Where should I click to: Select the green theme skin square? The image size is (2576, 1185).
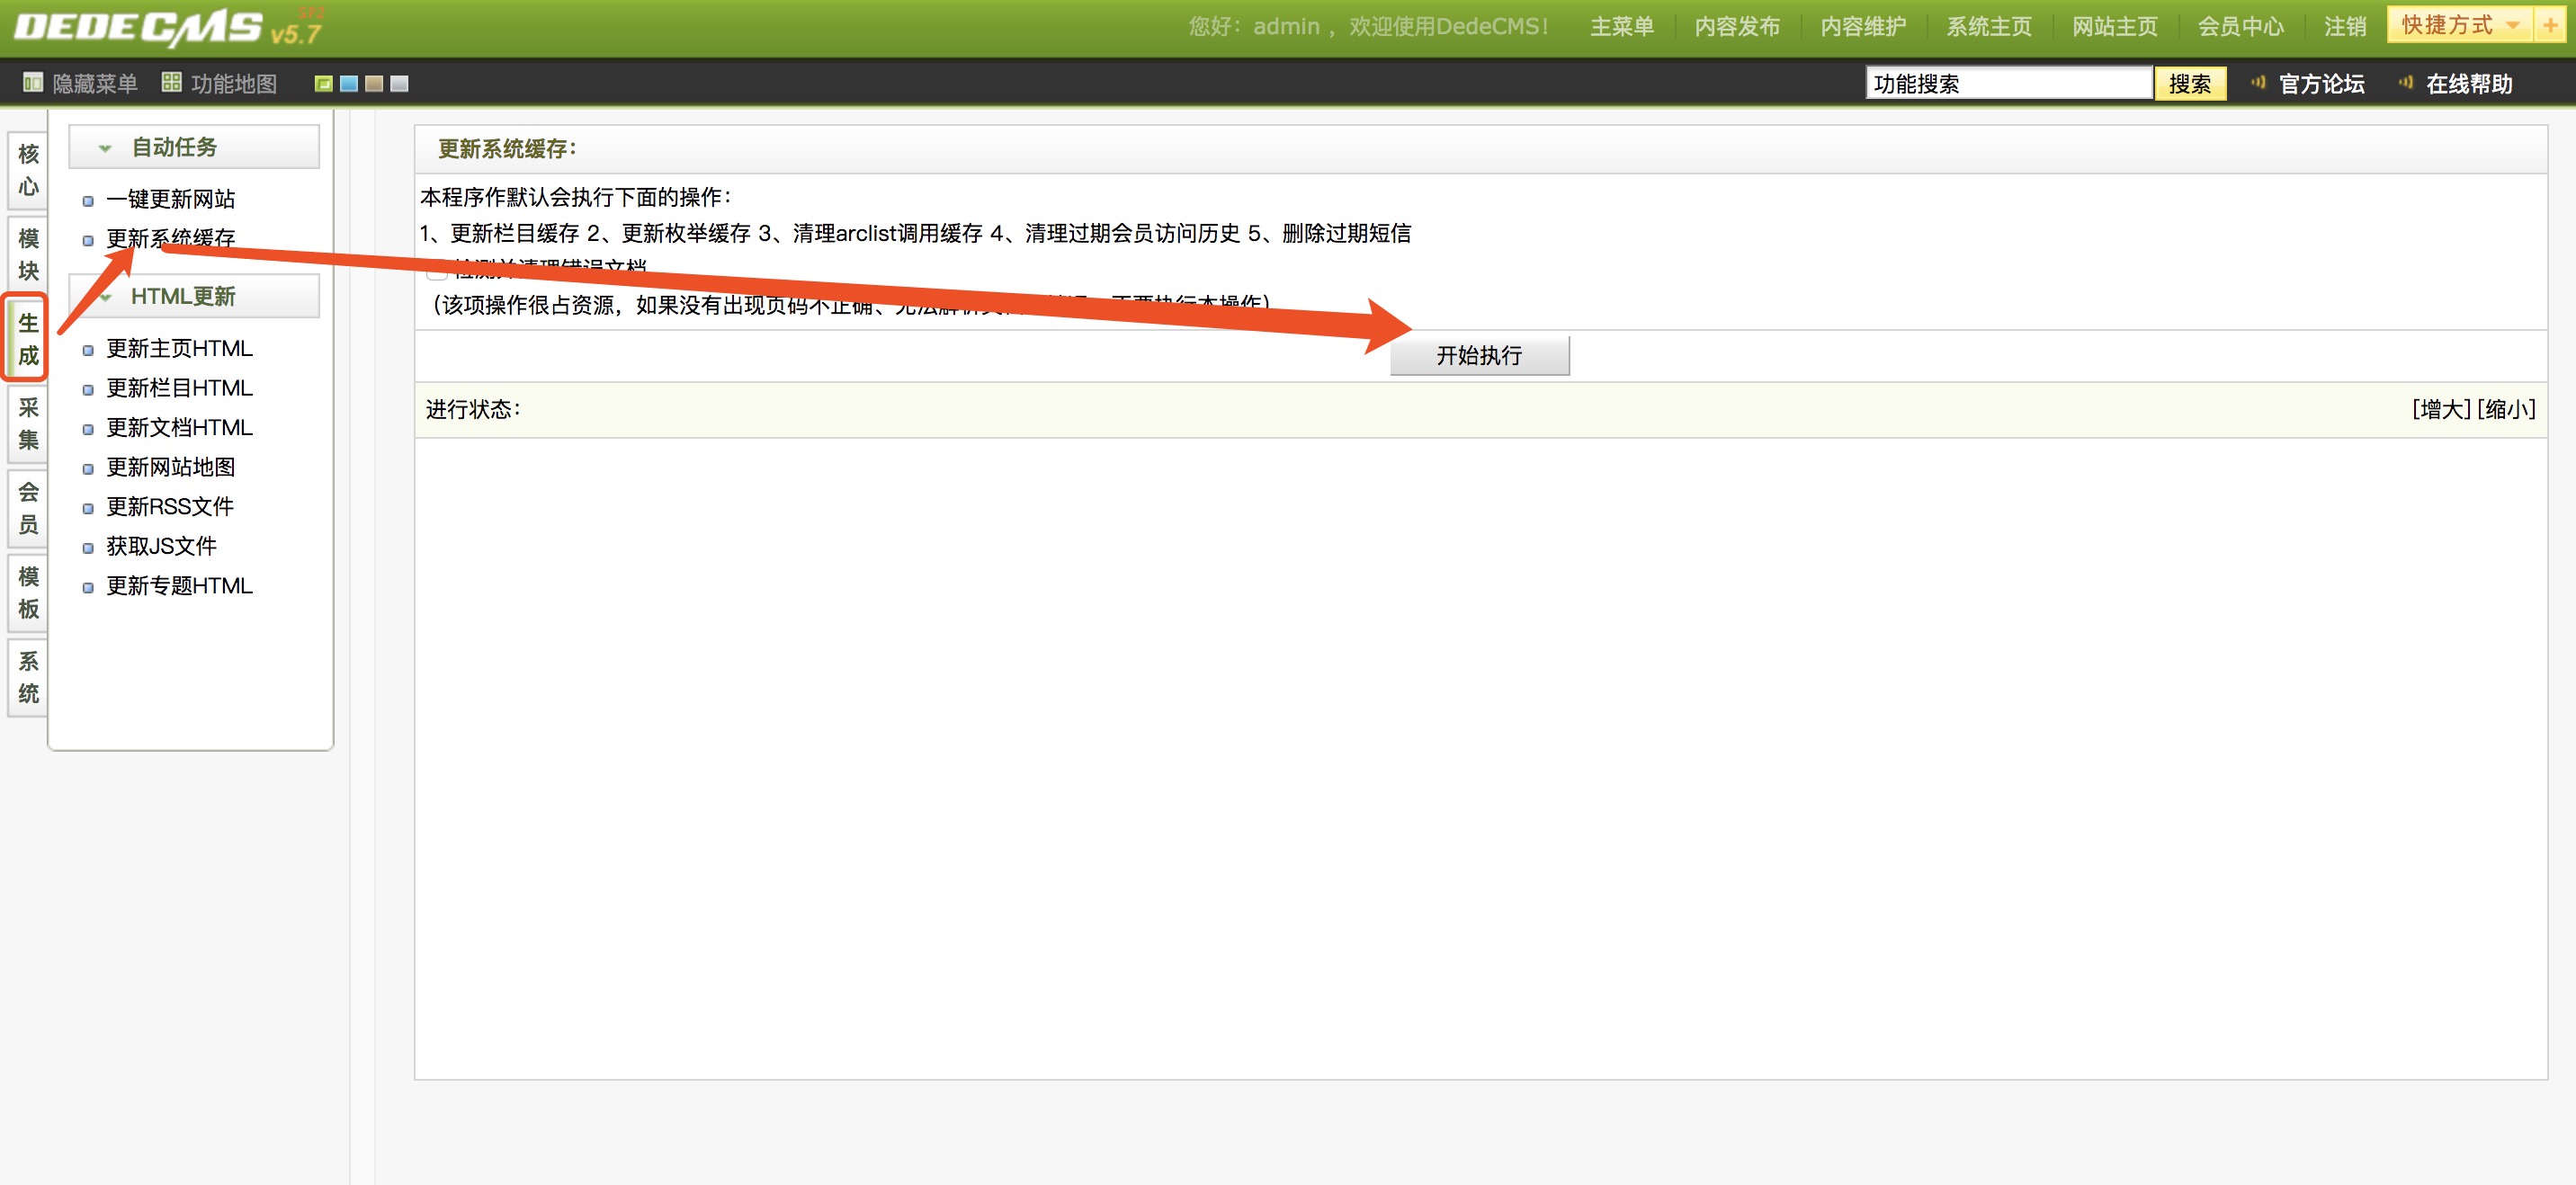click(323, 84)
